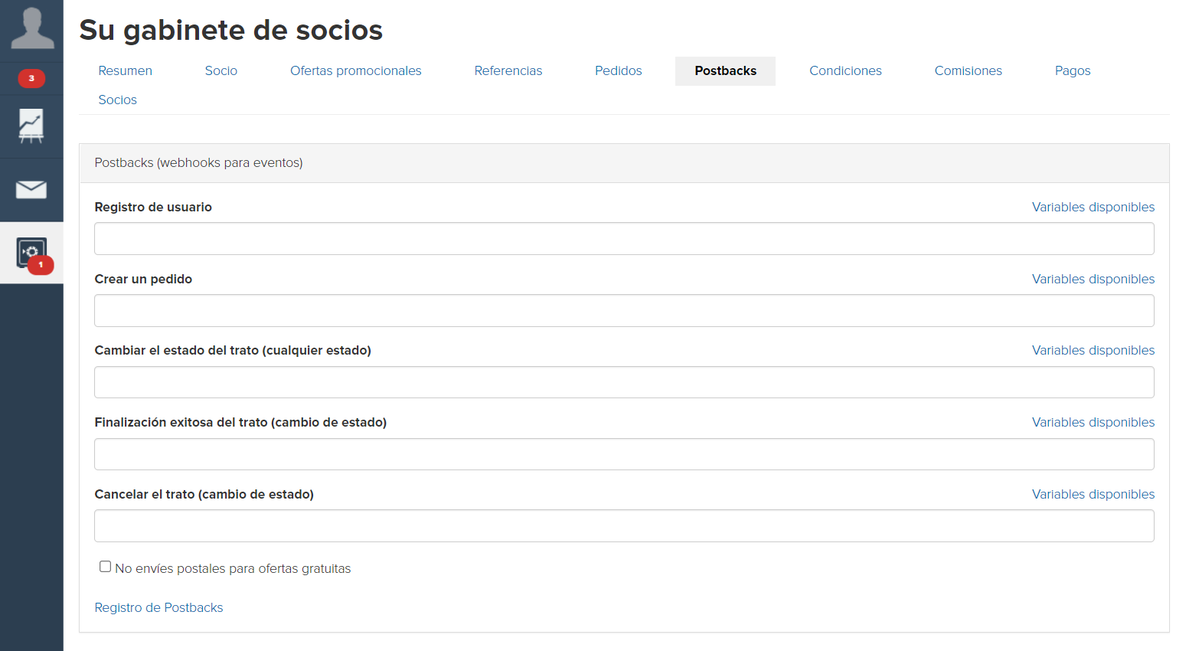Open the Registro de Postbacks link
This screenshot has width=1199, height=651.
[x=158, y=607]
